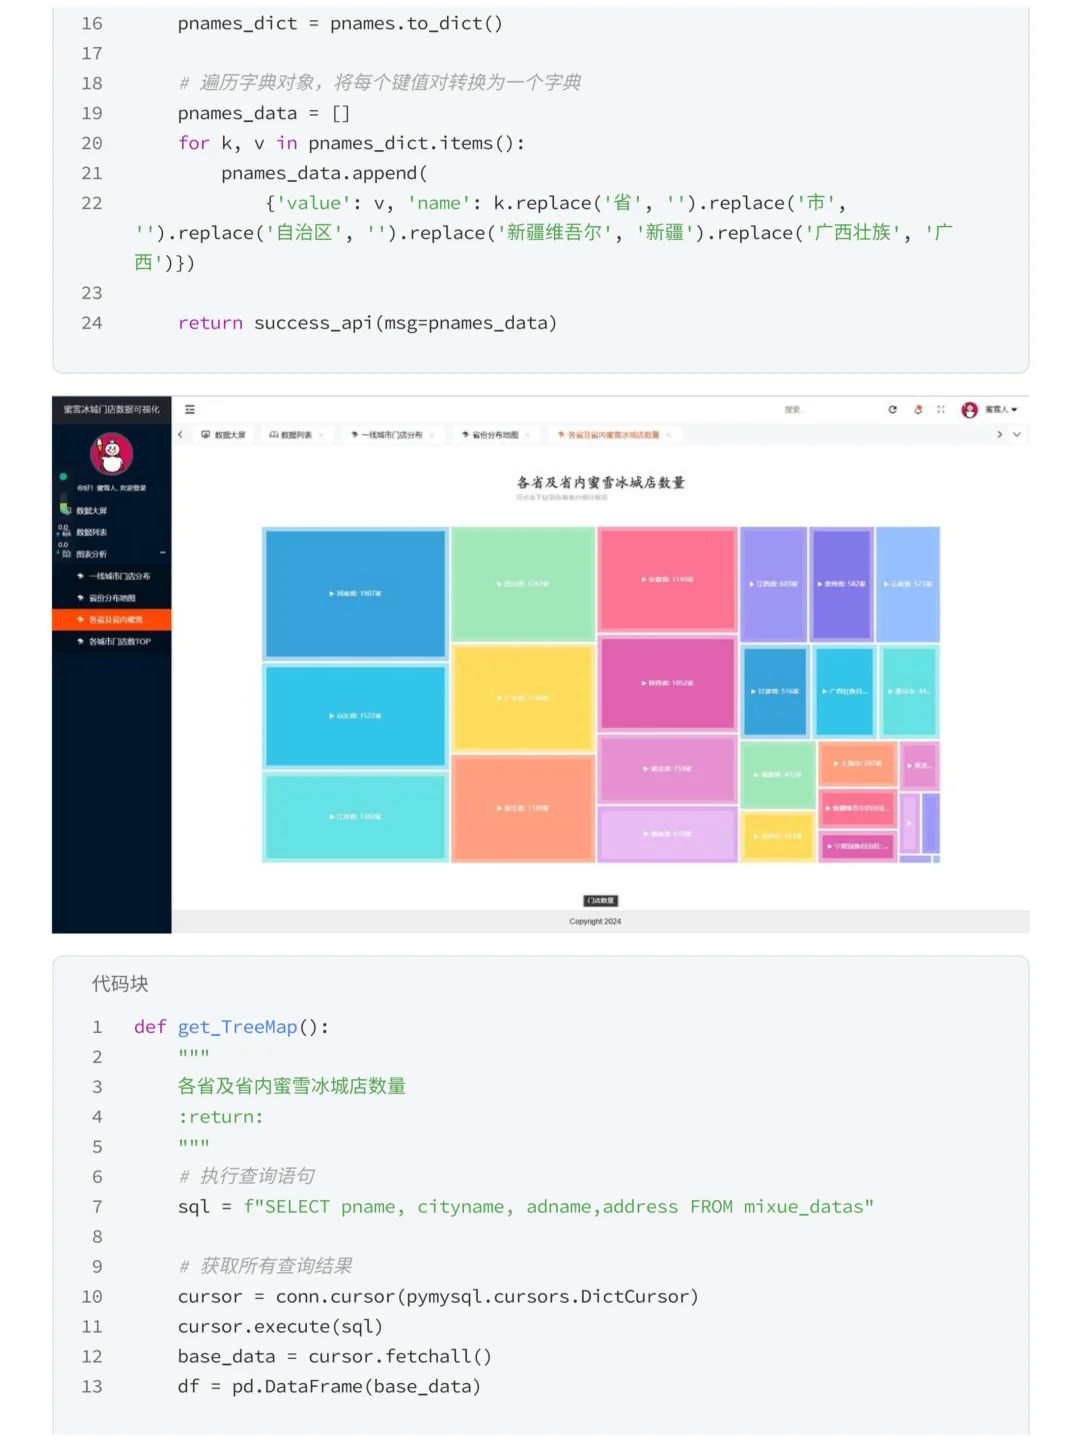Image resolution: width=1080 pixels, height=1440 pixels.
Task: Drill into the 江苏省 treemap tile
Action: pyautogui.click(x=355, y=817)
